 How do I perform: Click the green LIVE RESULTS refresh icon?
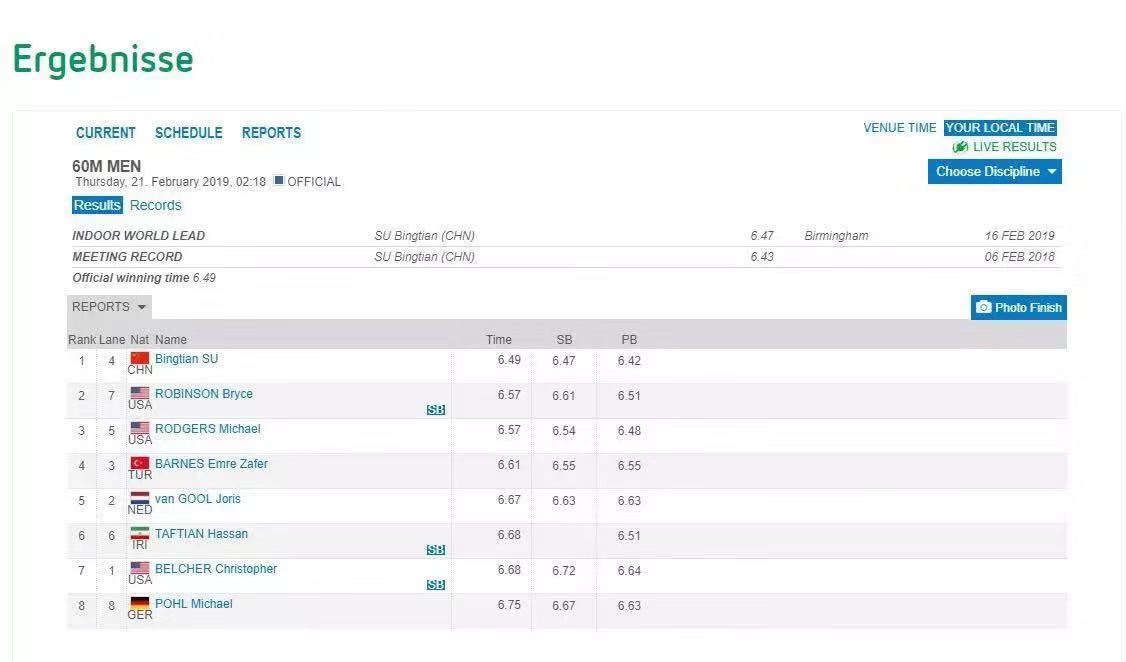click(x=960, y=147)
